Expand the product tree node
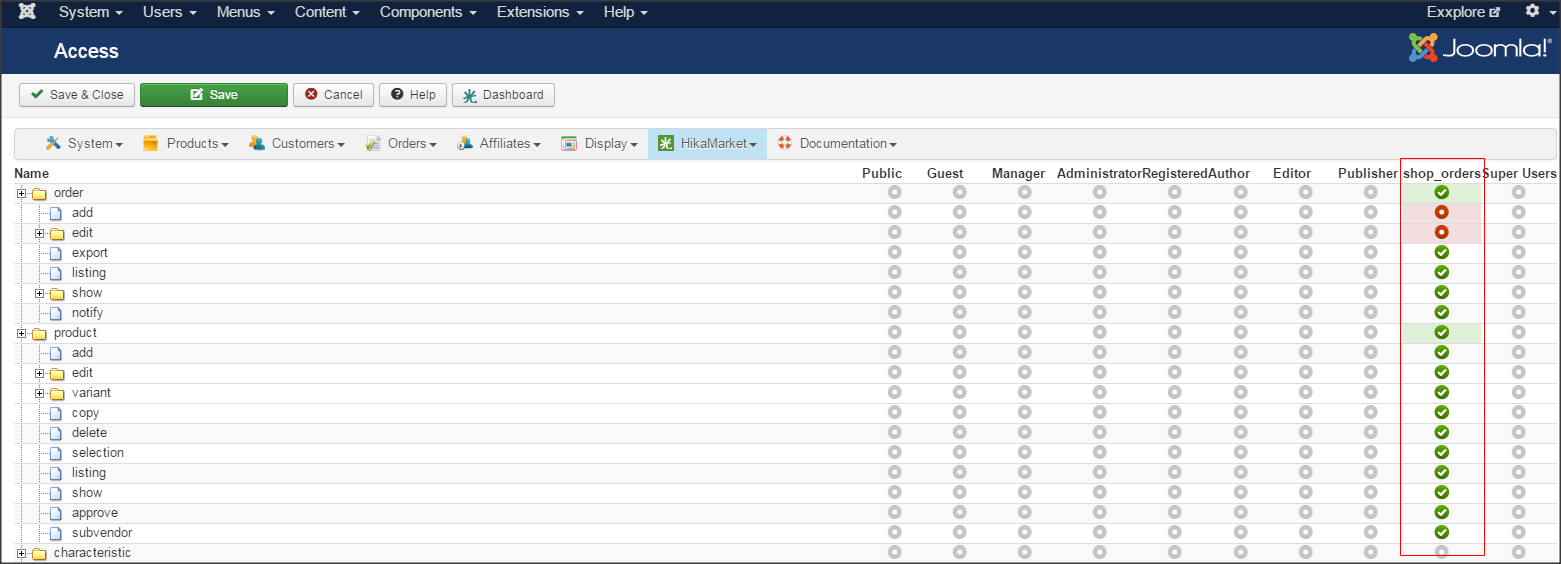 point(21,333)
